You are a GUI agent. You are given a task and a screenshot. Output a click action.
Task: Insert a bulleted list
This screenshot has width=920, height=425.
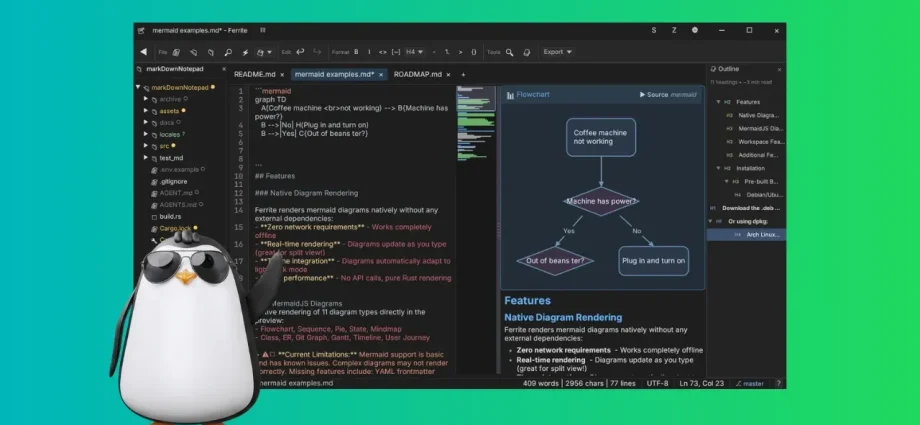(x=434, y=52)
